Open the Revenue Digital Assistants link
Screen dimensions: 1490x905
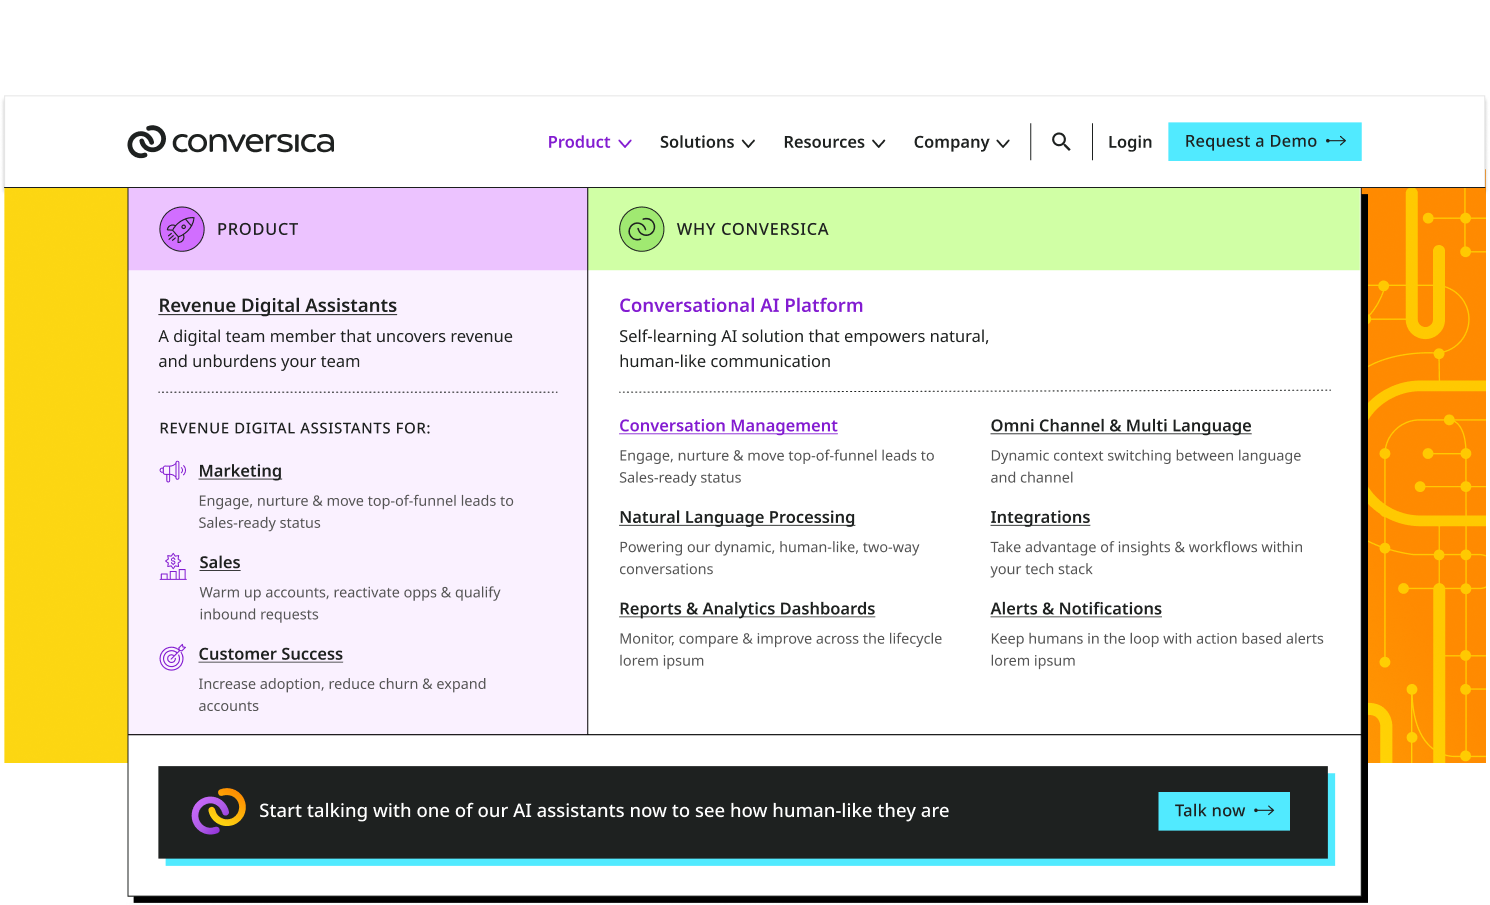(277, 306)
